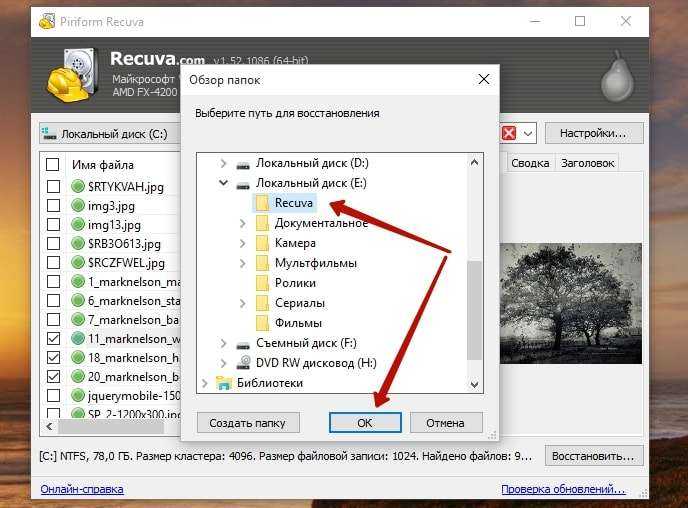The width and height of the screenshot is (688, 508).
Task: Click the Фильмы folder icon
Action: [x=262, y=323]
